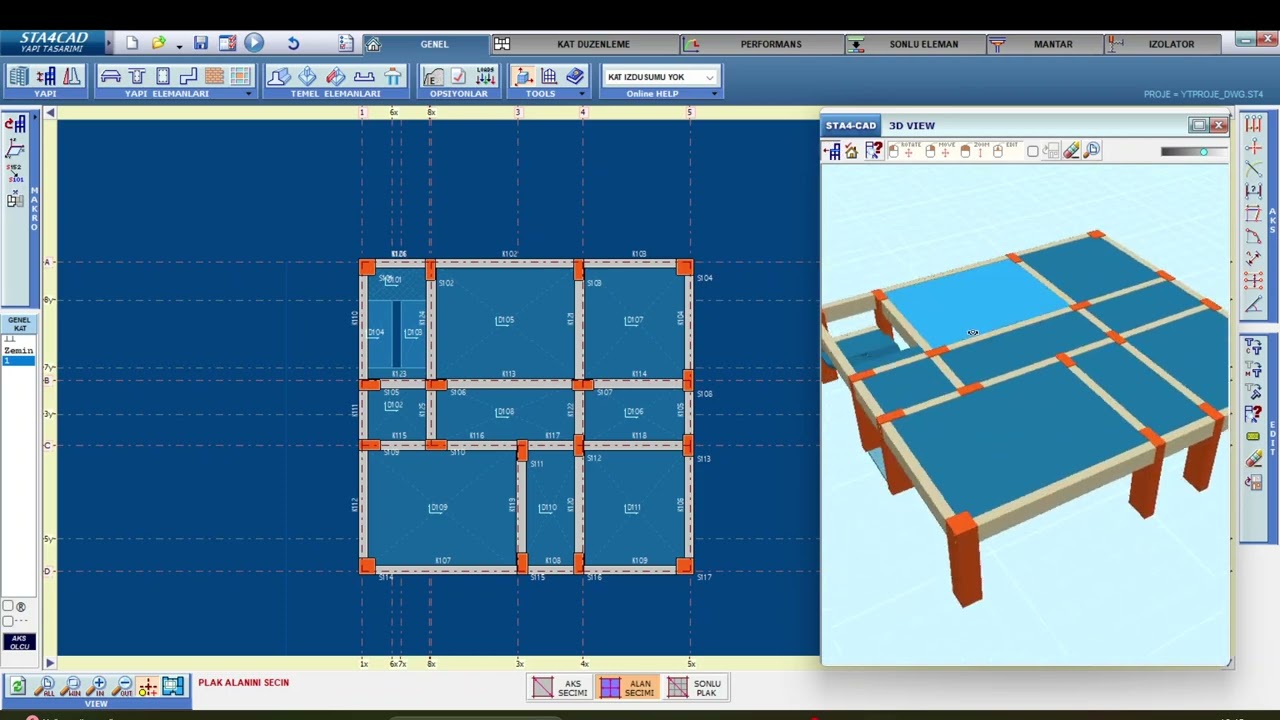Screen dimensions: 1280x720
Task: Click the home icon in 3D View toolbar
Action: pos(852,151)
